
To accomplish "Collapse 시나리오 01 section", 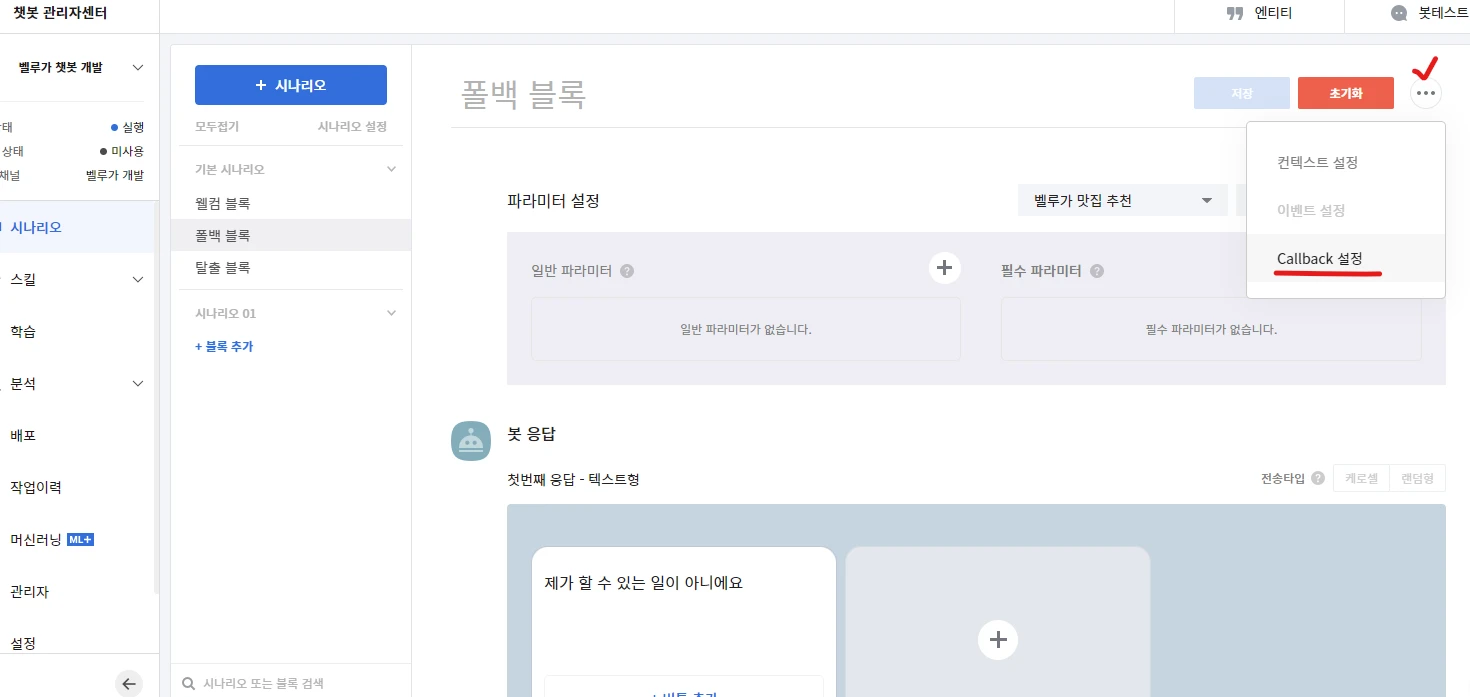I will [x=391, y=313].
